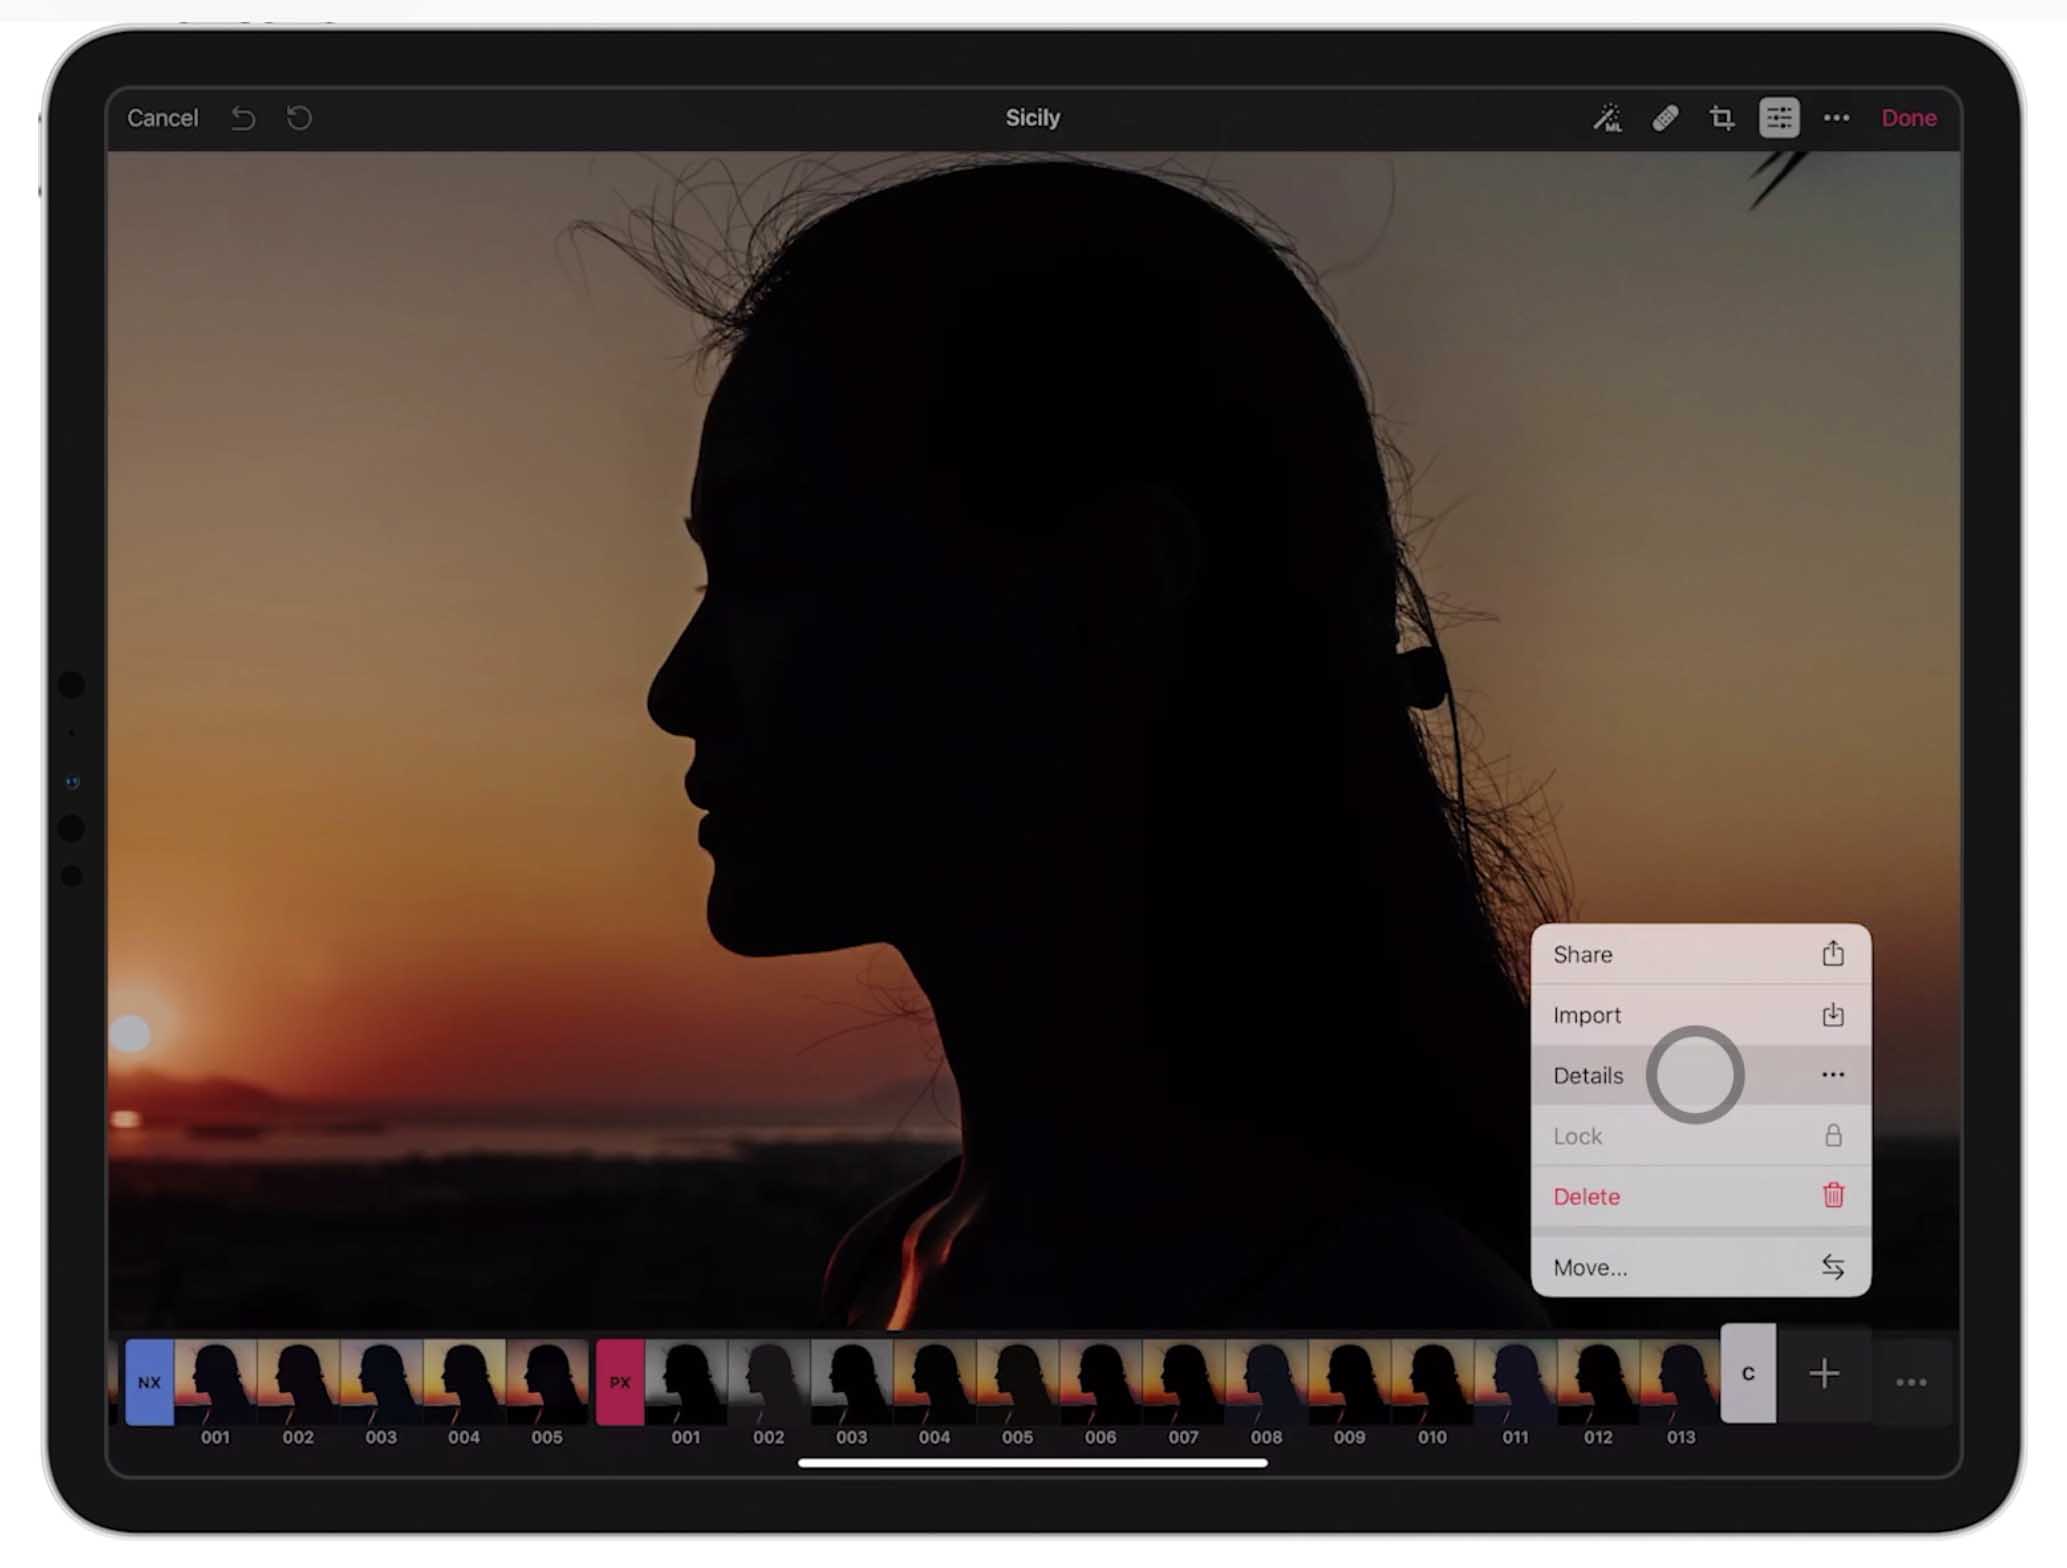Click the revert circular arrow icon

point(299,118)
